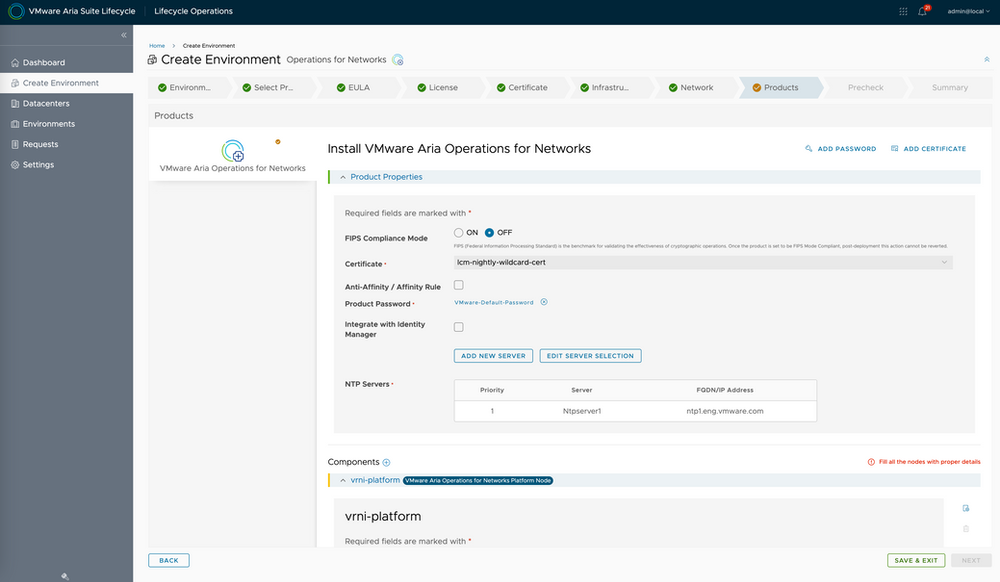1000x582 pixels.
Task: Click the VMware Aria Operations for Networks product icon
Action: point(233,151)
